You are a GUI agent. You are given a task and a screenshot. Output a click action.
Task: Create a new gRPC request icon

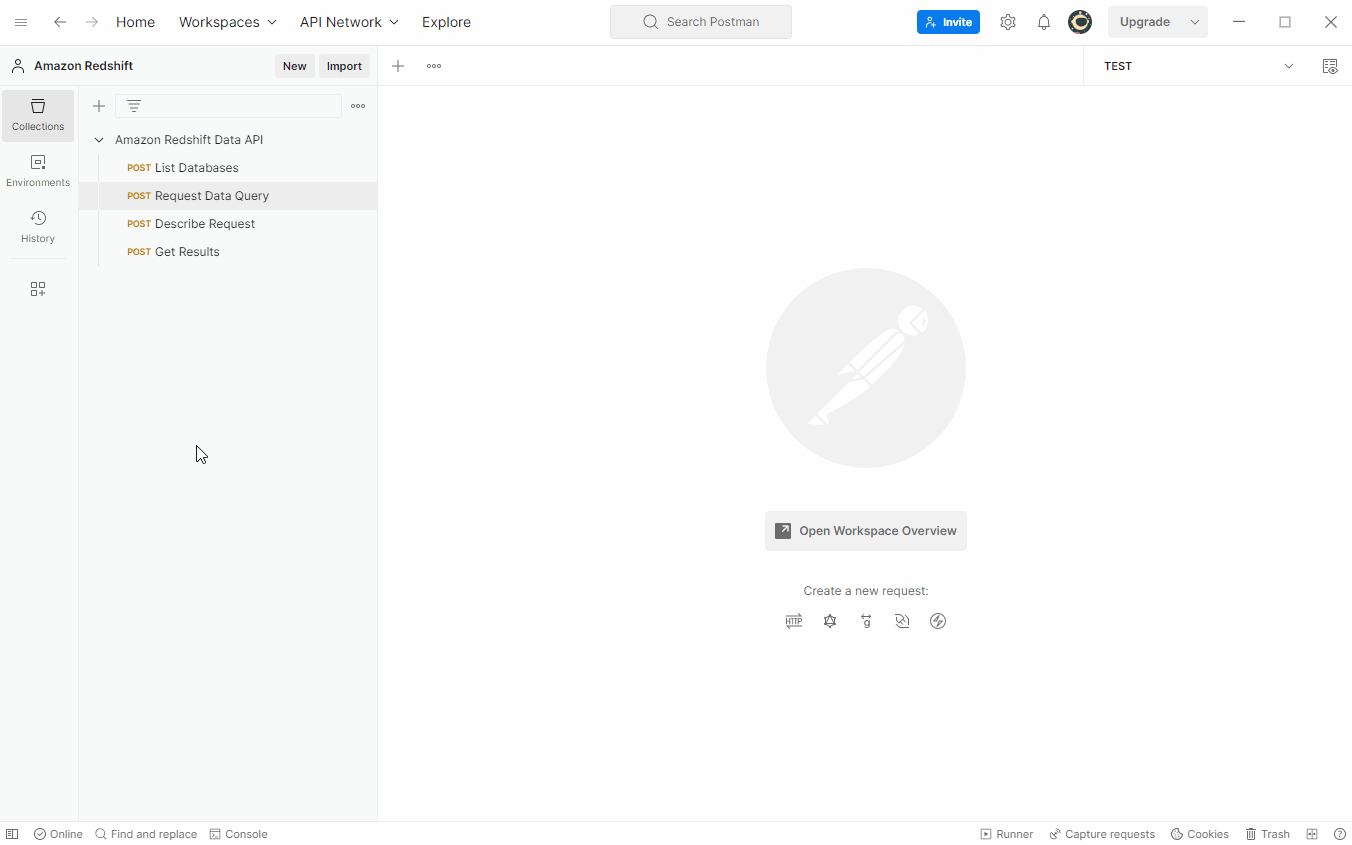coord(866,621)
